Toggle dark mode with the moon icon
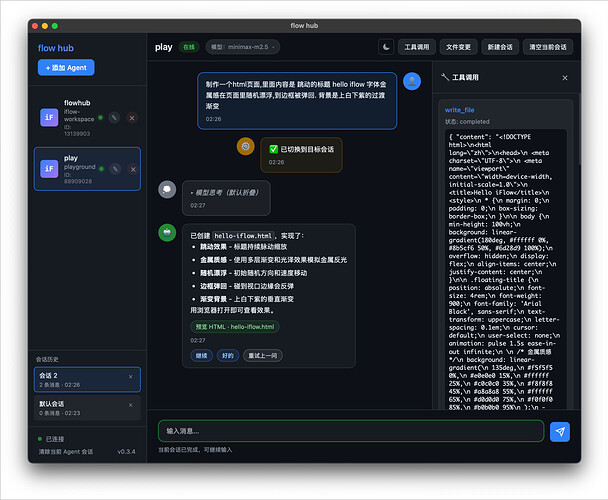The height and width of the screenshot is (500, 608). 387,47
